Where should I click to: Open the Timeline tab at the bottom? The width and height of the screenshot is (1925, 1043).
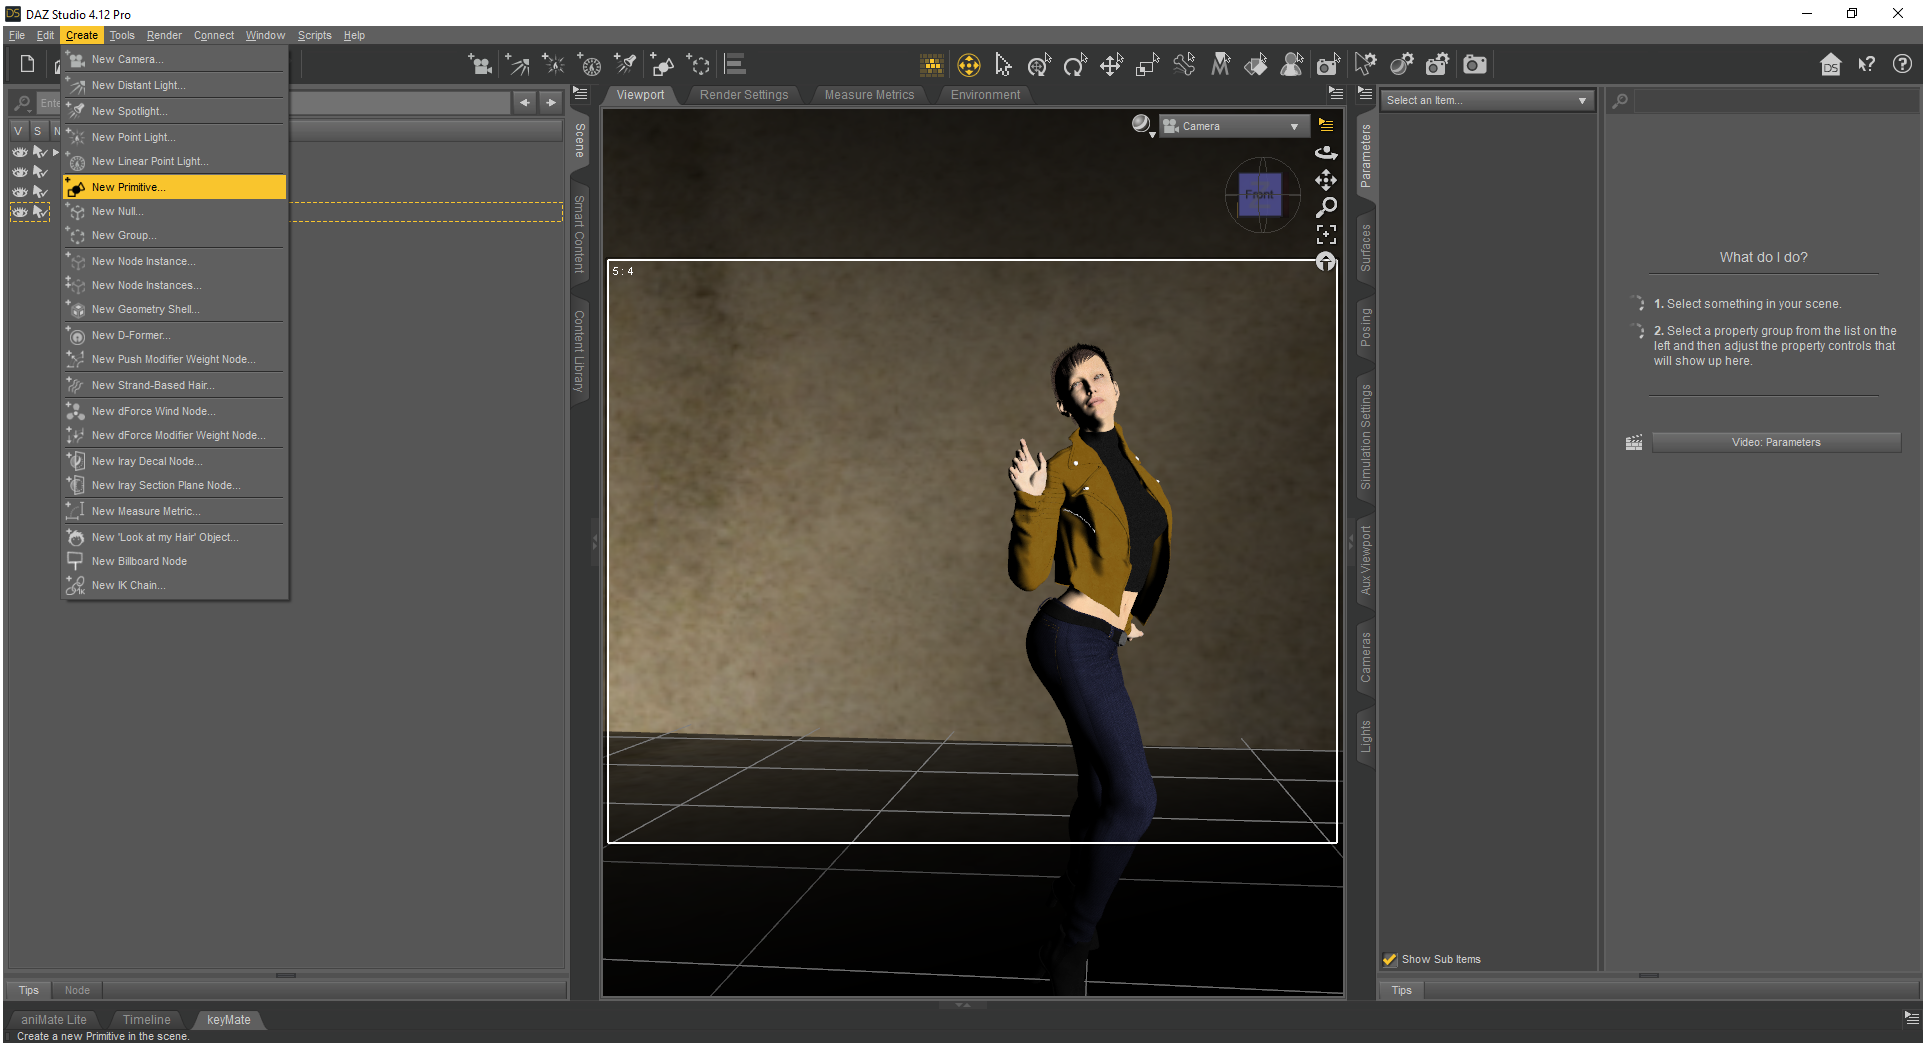point(146,1020)
